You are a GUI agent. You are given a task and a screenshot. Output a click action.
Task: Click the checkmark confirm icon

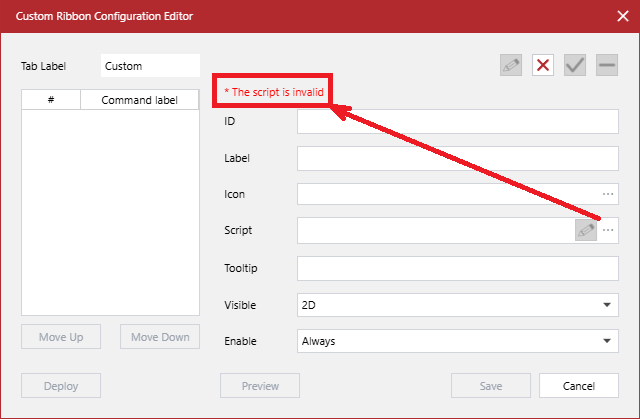575,66
